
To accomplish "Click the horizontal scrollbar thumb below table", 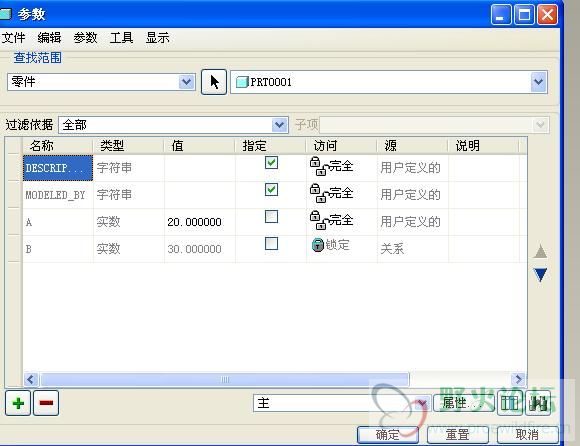I will click(225, 379).
